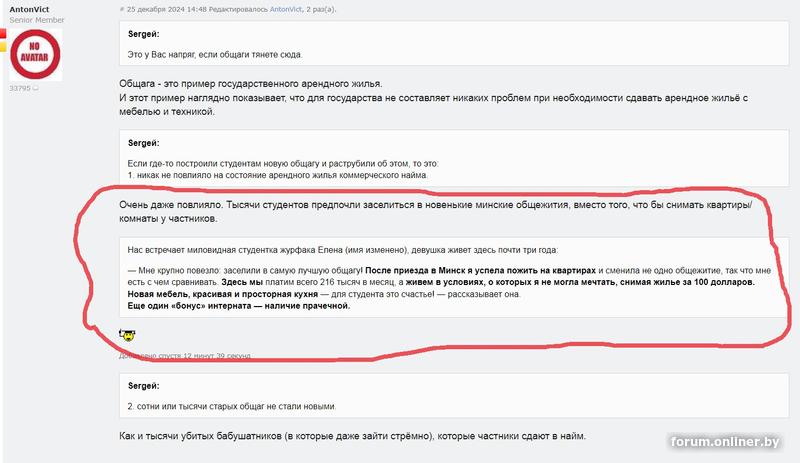Click the smiley emoticon below the quote
This screenshot has width=800, height=463.
(x=127, y=335)
